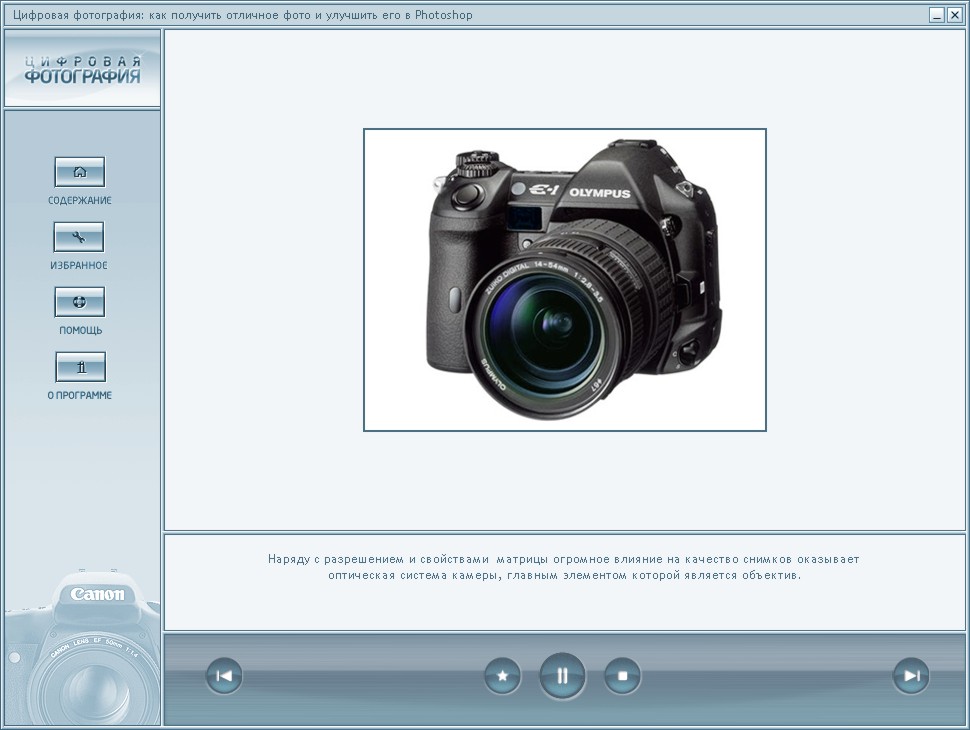
Task: Pause the lesson playback
Action: point(562,676)
